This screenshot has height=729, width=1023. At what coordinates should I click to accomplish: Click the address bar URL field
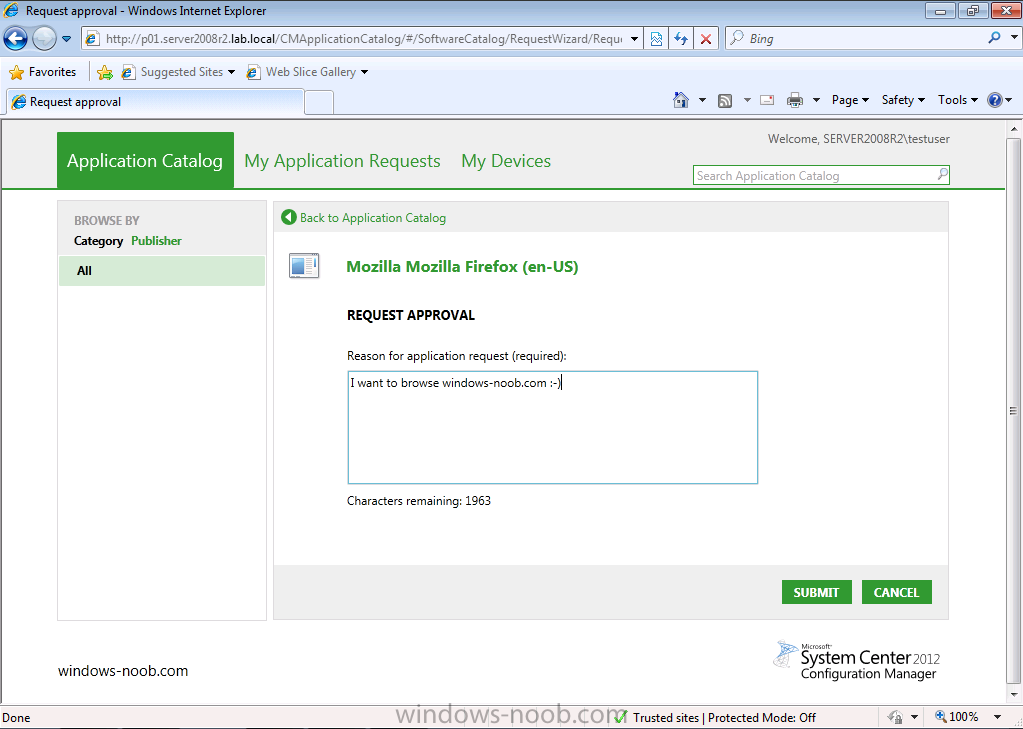point(364,39)
